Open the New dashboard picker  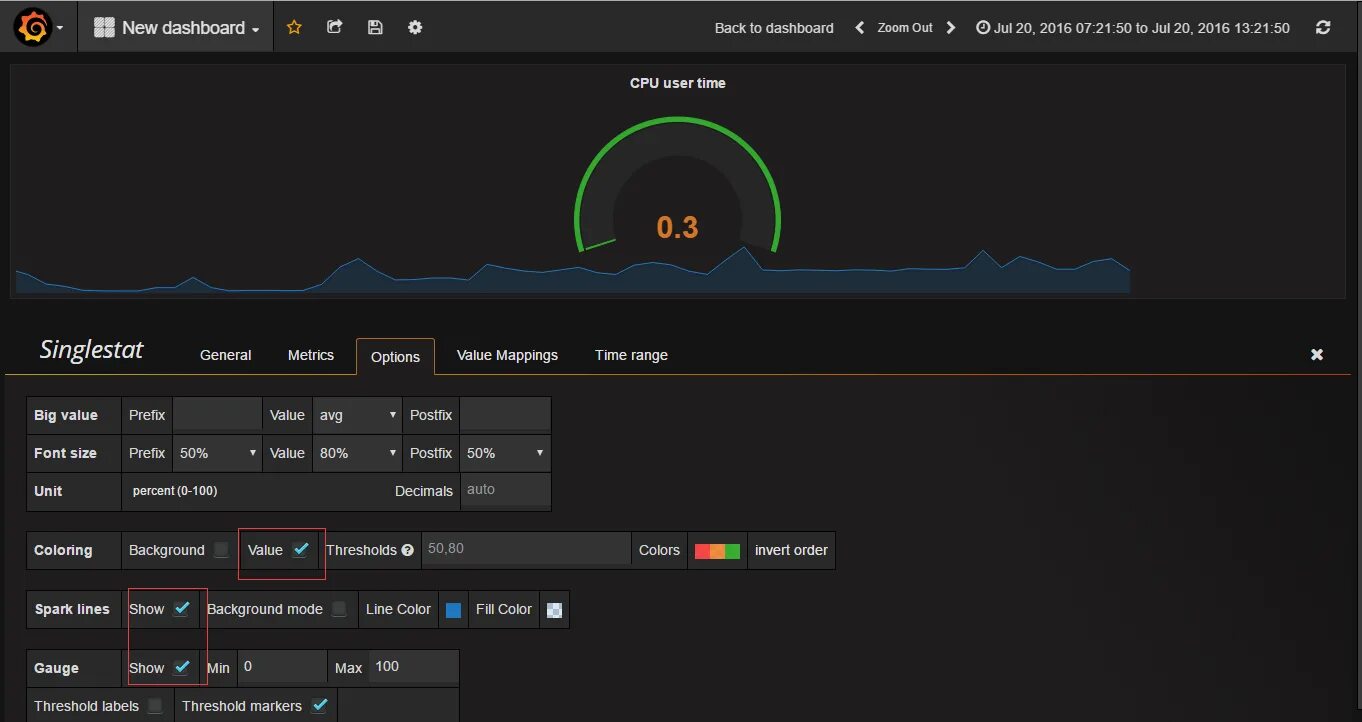[177, 28]
